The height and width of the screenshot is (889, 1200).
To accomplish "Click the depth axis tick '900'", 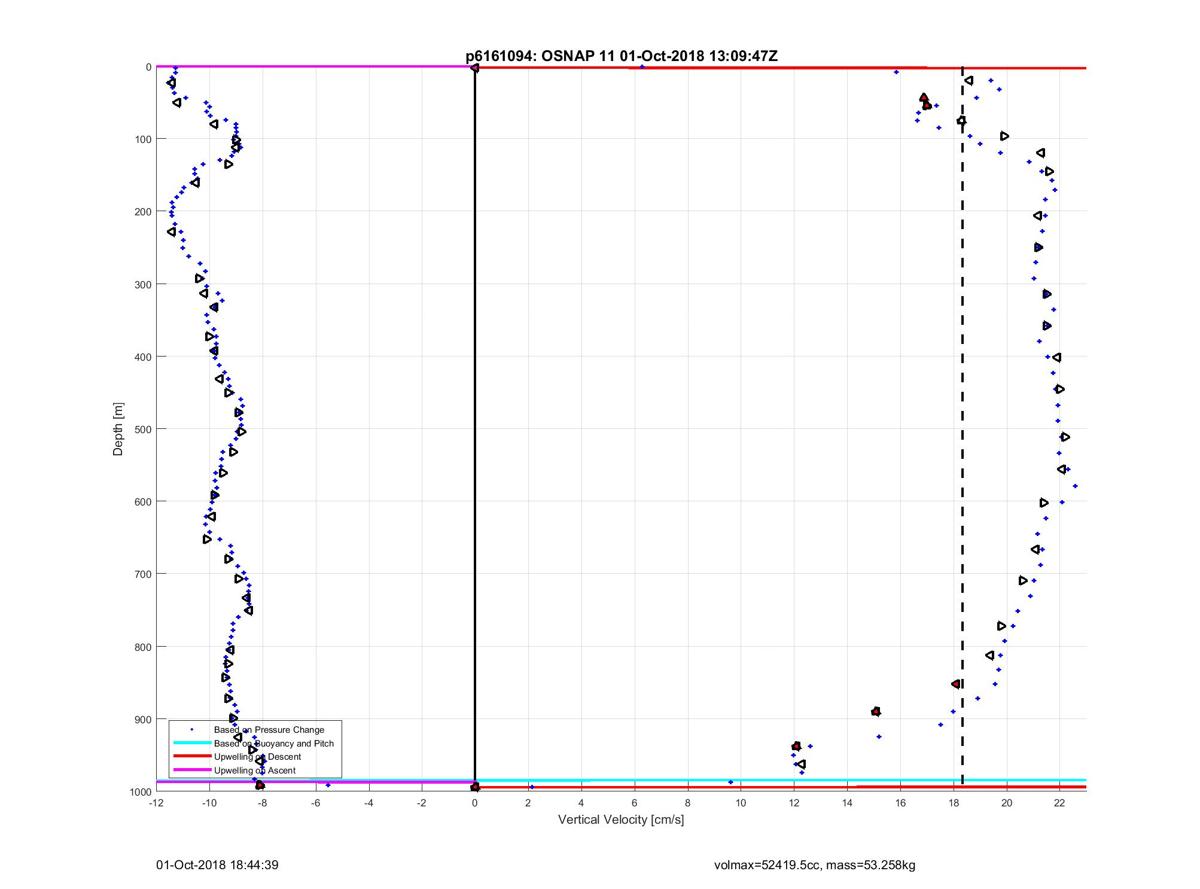I will pyautogui.click(x=142, y=719).
